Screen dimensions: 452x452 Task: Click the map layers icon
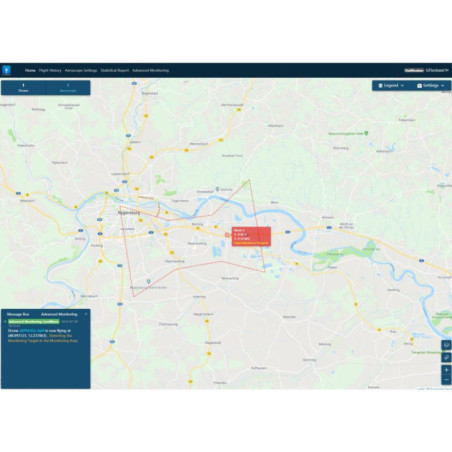446,345
